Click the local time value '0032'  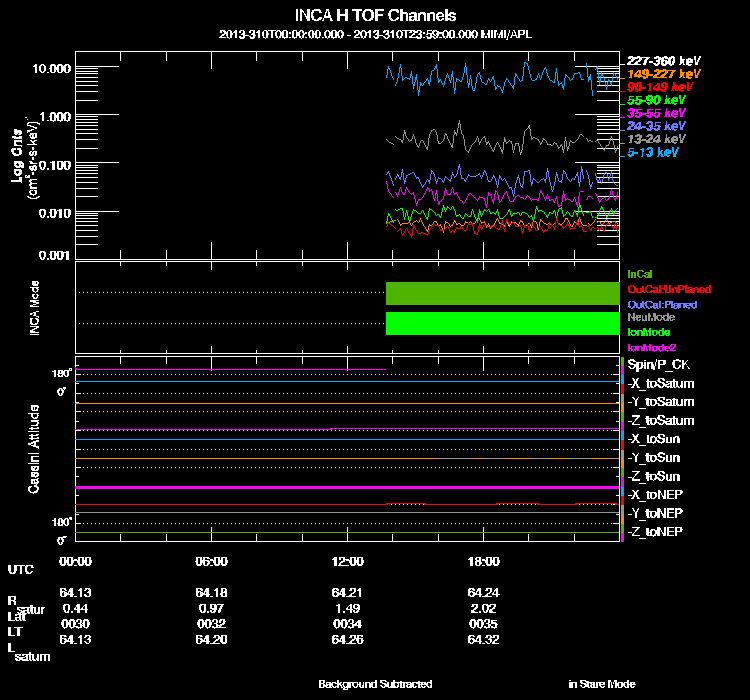coord(211,624)
